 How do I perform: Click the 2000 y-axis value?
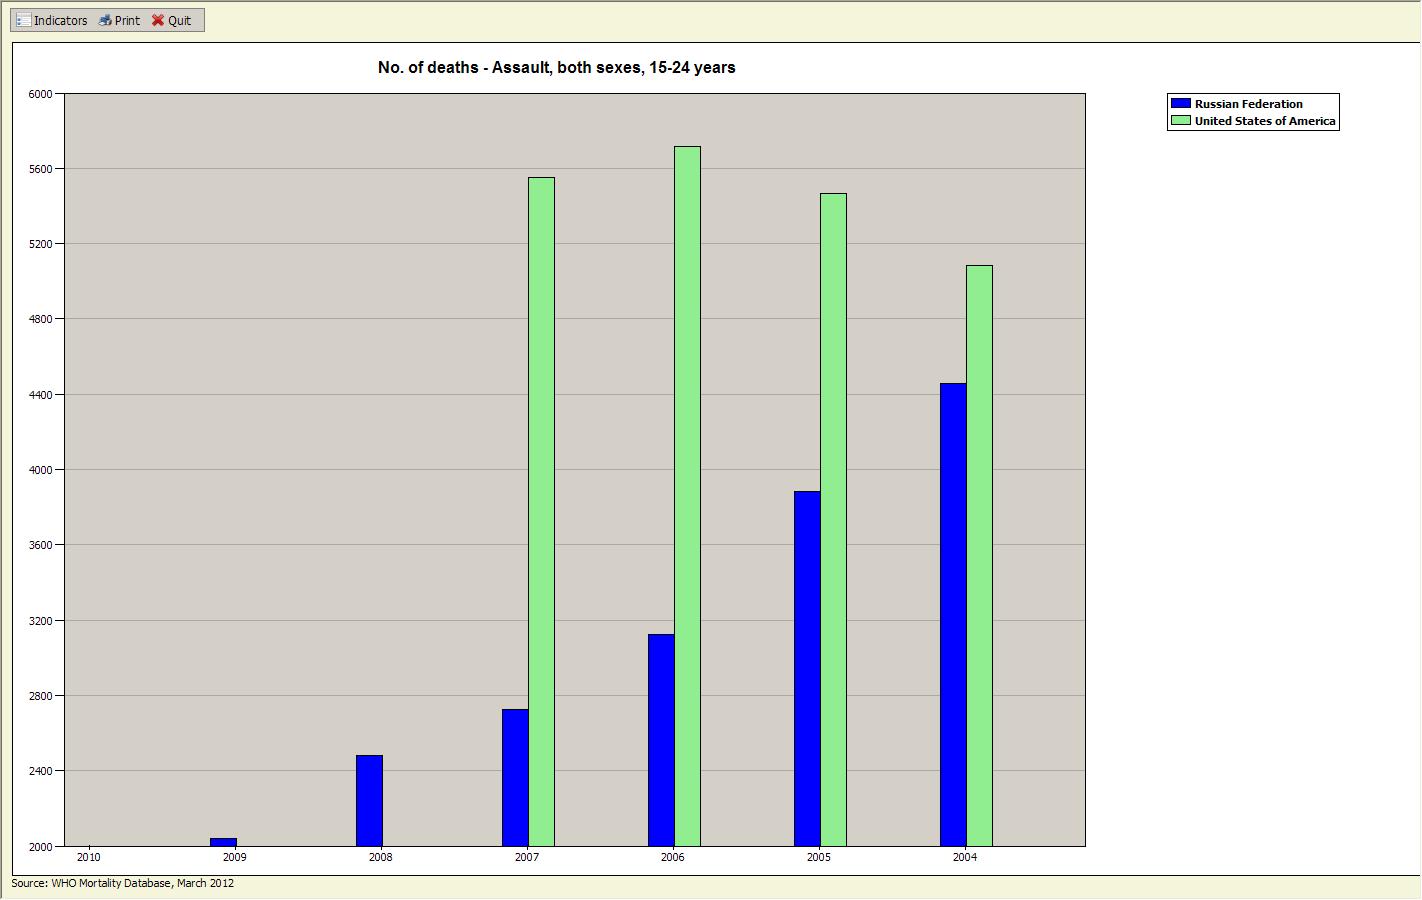pos(40,847)
